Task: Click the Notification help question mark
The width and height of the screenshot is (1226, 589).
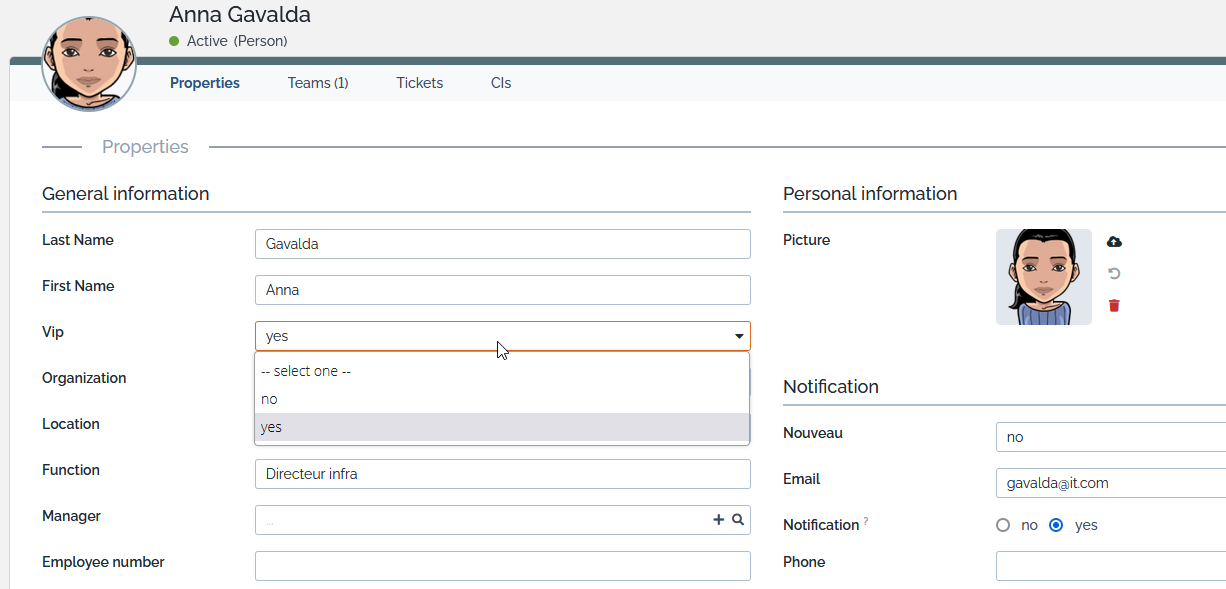Action: coord(866,521)
